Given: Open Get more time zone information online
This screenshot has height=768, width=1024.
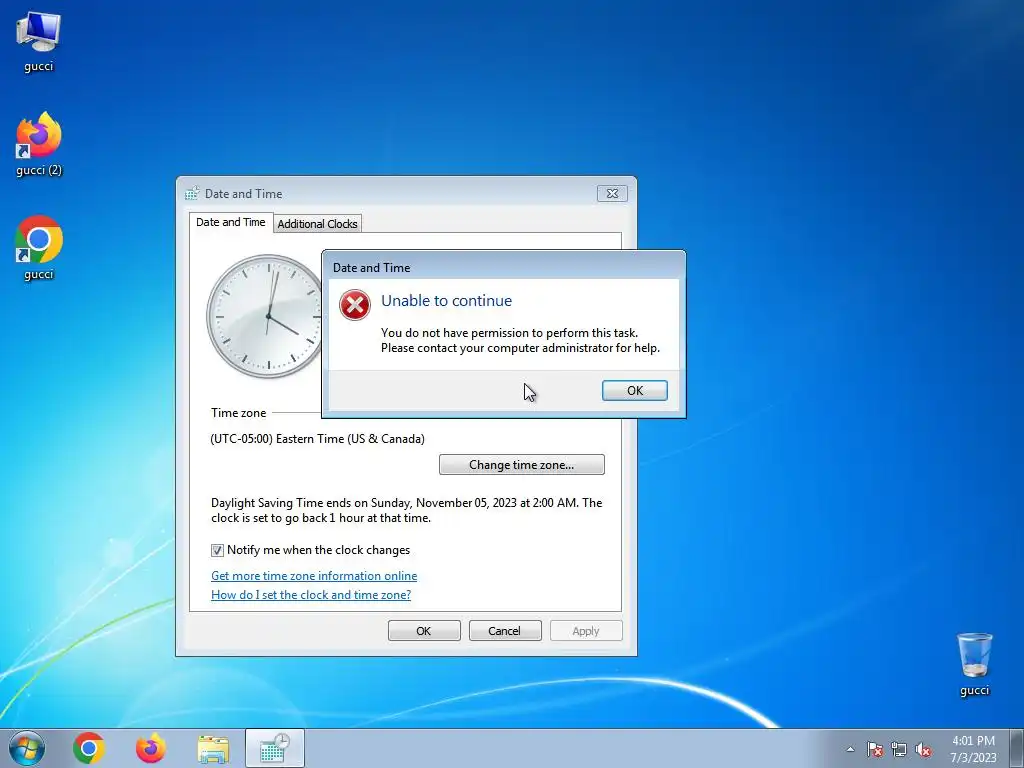Looking at the screenshot, I should 314,576.
